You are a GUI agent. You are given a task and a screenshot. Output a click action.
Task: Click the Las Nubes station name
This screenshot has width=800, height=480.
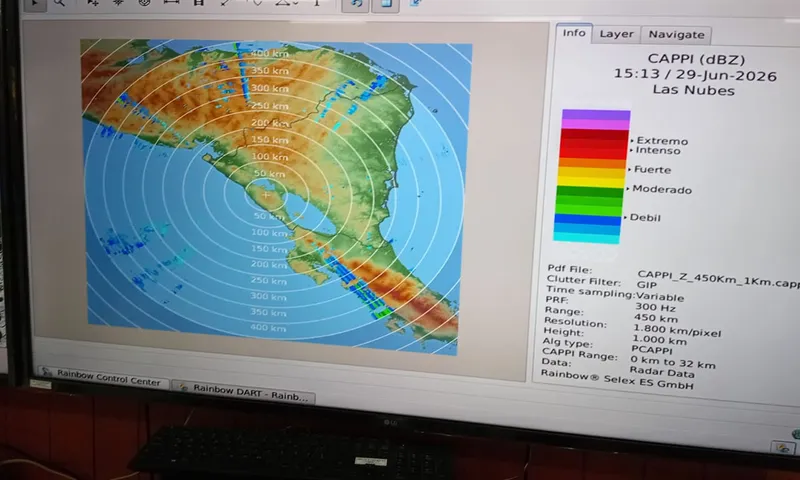point(693,90)
